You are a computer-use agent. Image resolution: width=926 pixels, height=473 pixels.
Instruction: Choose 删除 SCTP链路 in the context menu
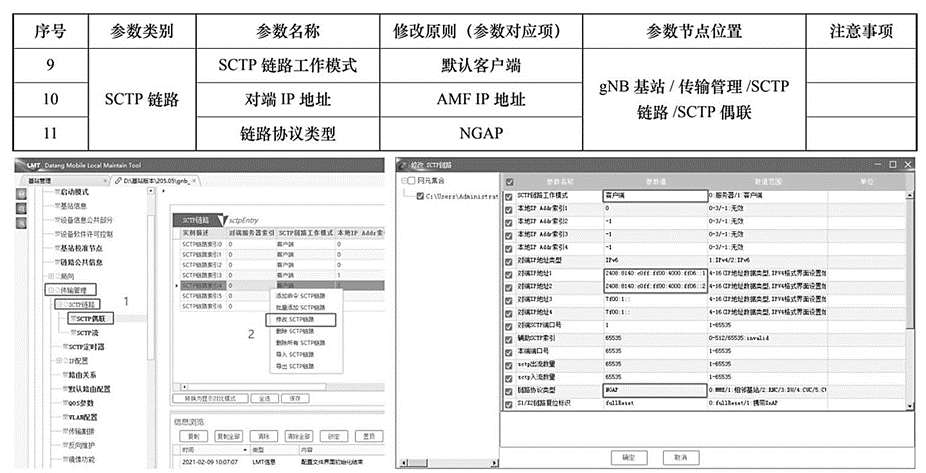coord(301,331)
